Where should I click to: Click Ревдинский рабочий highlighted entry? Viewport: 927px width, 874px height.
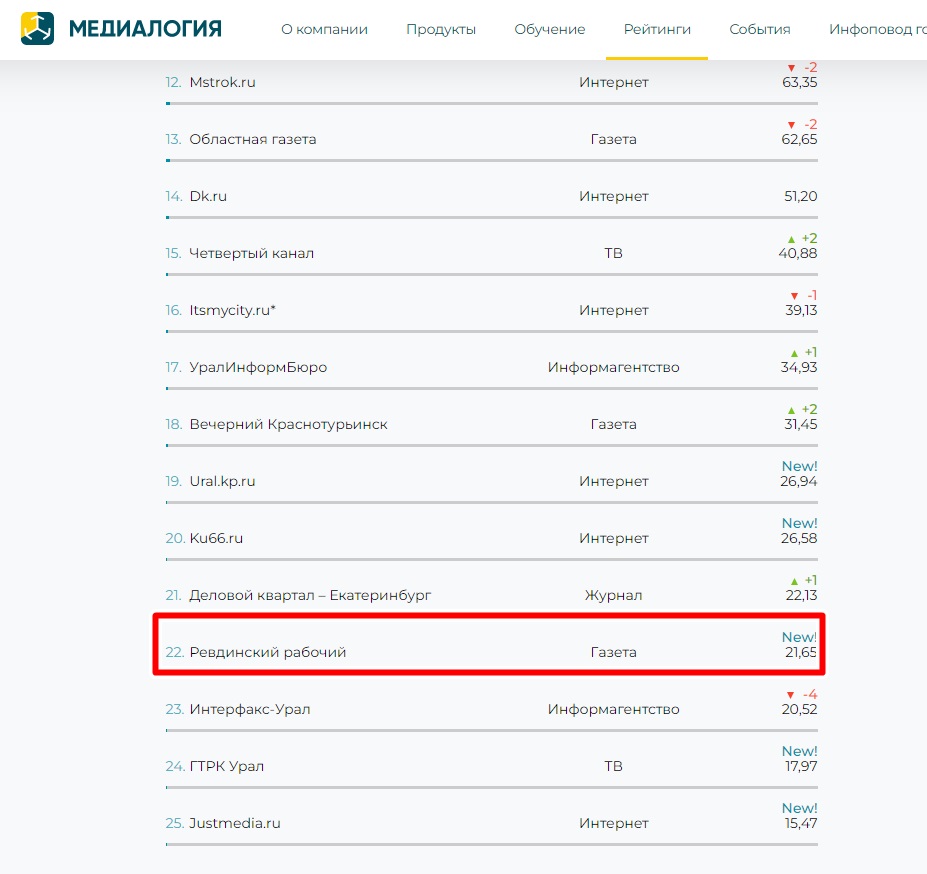coord(267,652)
